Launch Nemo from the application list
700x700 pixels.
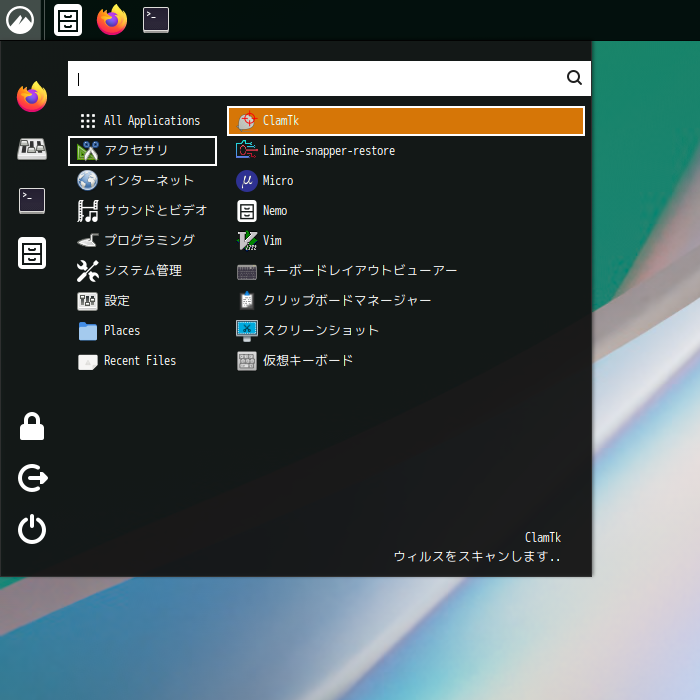tap(406, 211)
